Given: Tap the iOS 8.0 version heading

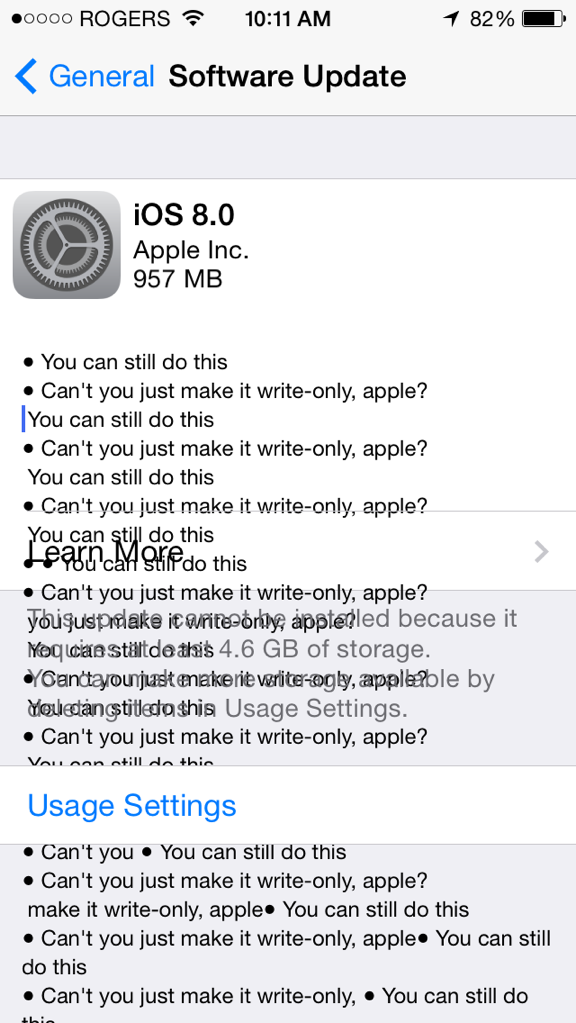Looking at the screenshot, I should coord(184,215).
